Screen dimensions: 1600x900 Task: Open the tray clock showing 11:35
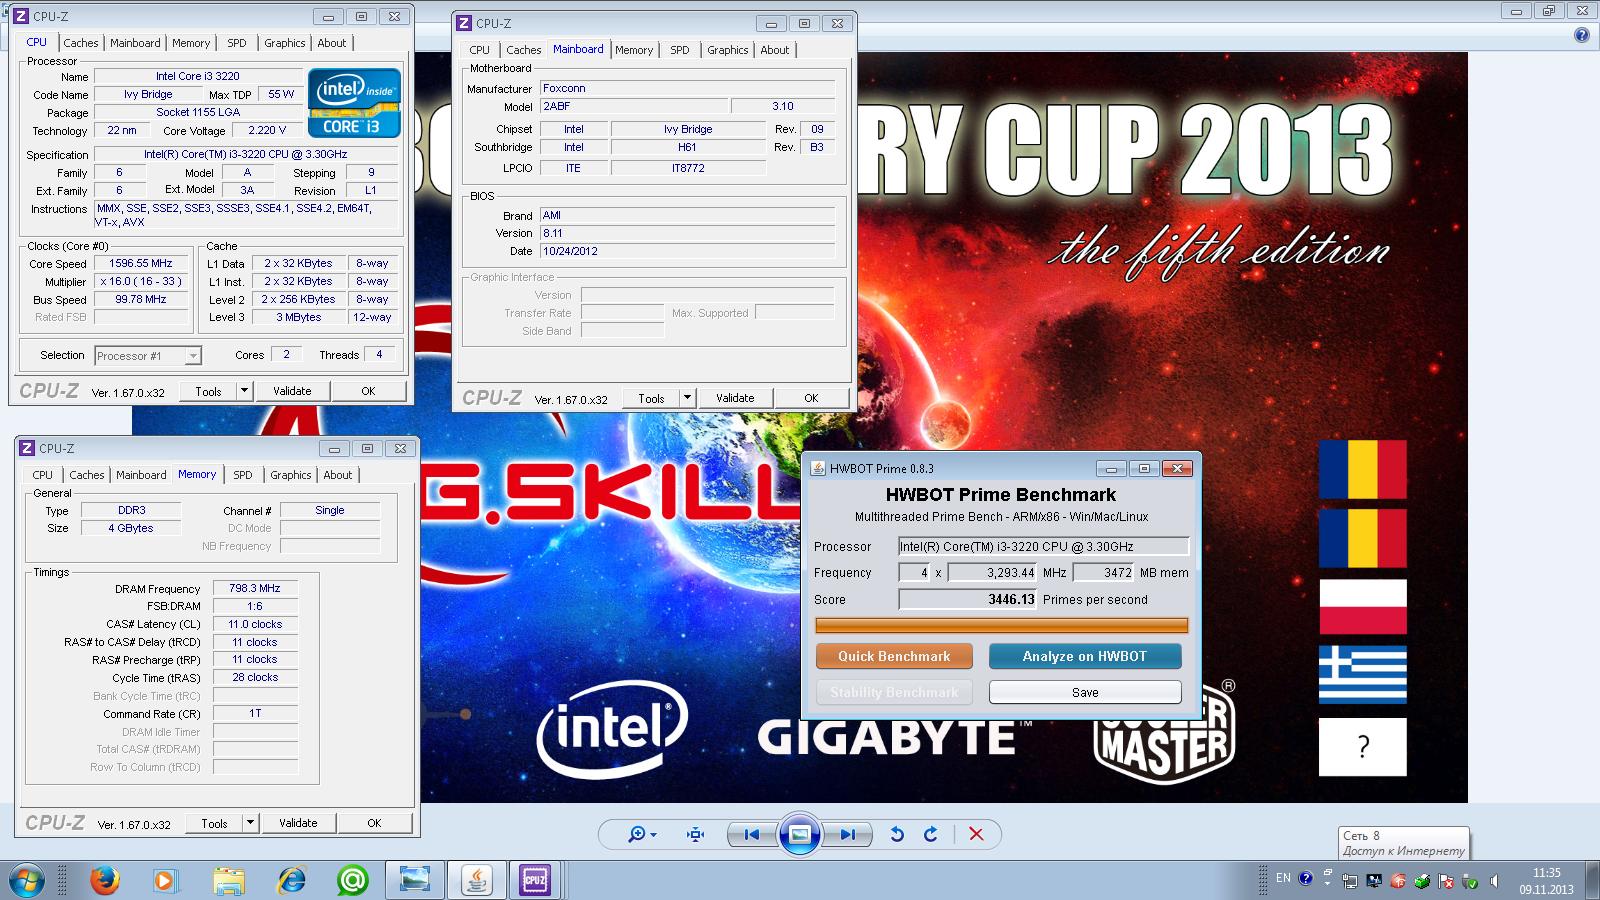[x=1546, y=880]
